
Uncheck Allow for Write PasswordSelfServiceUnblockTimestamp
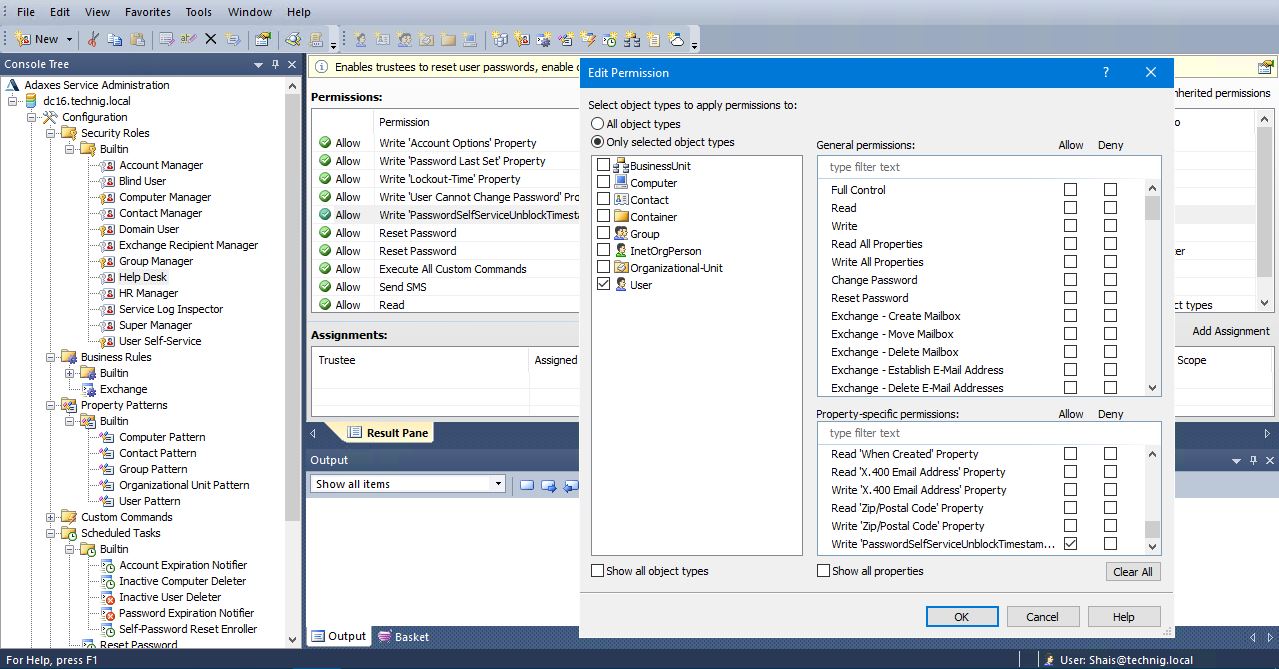(x=1070, y=543)
